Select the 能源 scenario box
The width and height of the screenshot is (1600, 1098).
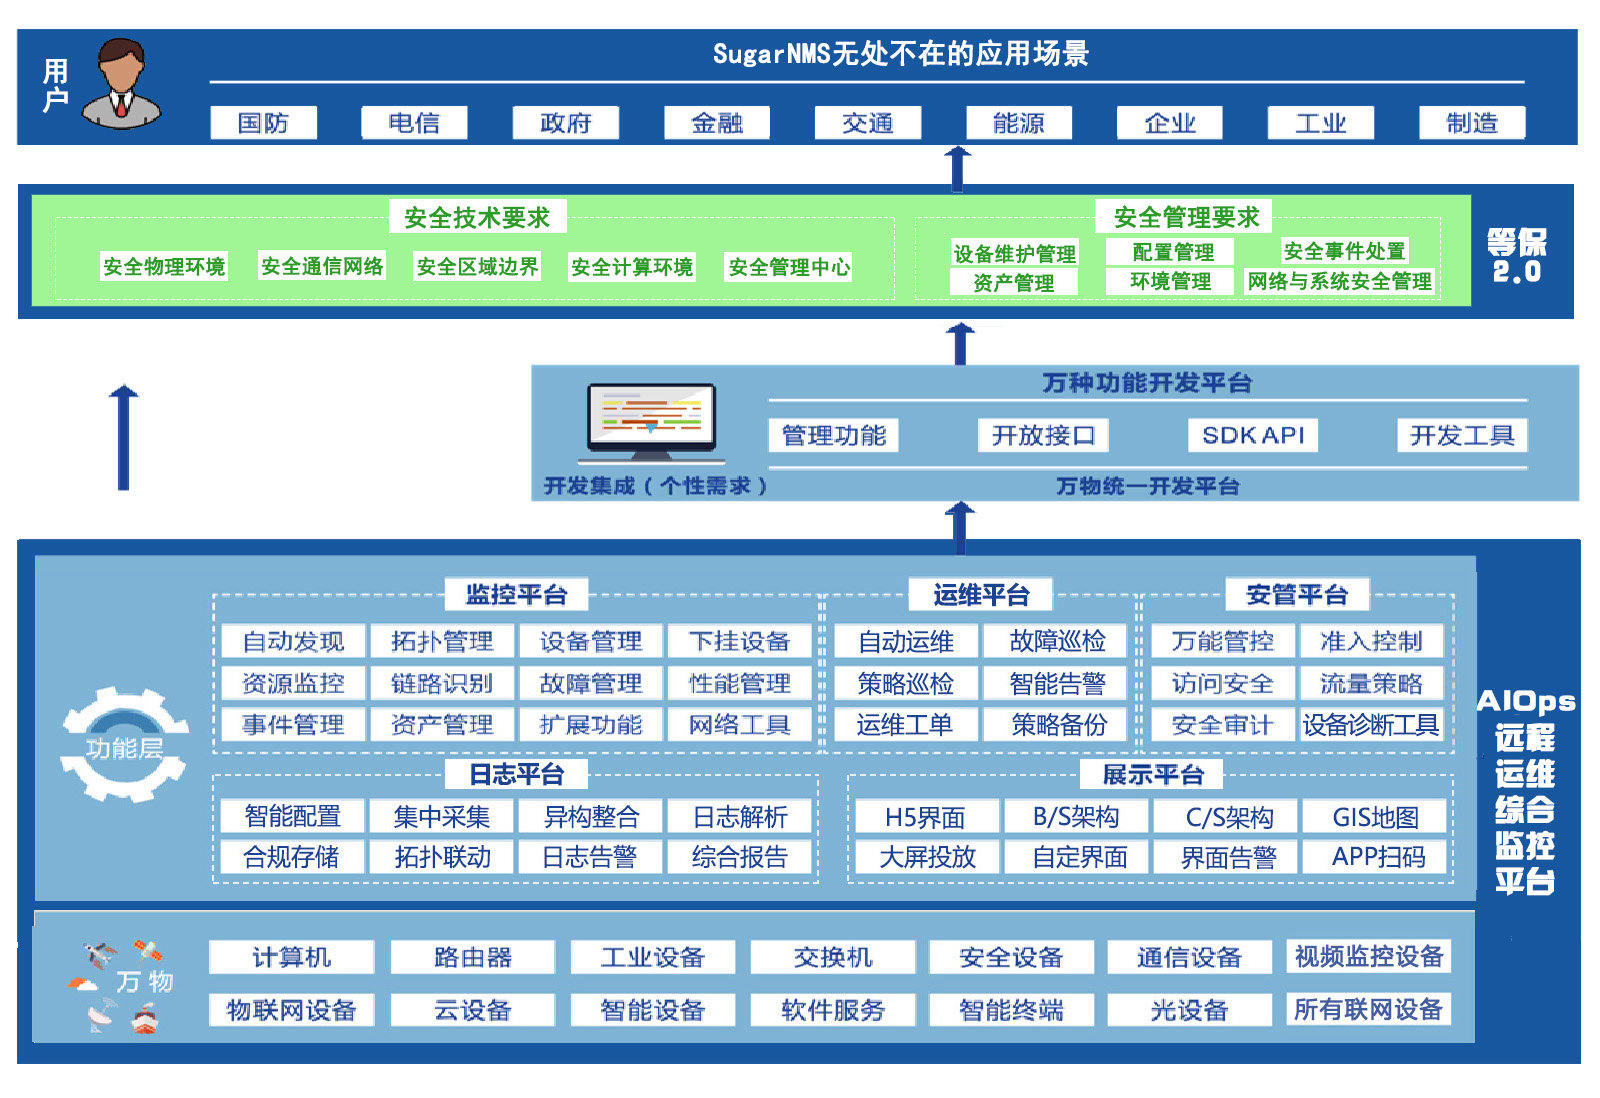(1019, 123)
